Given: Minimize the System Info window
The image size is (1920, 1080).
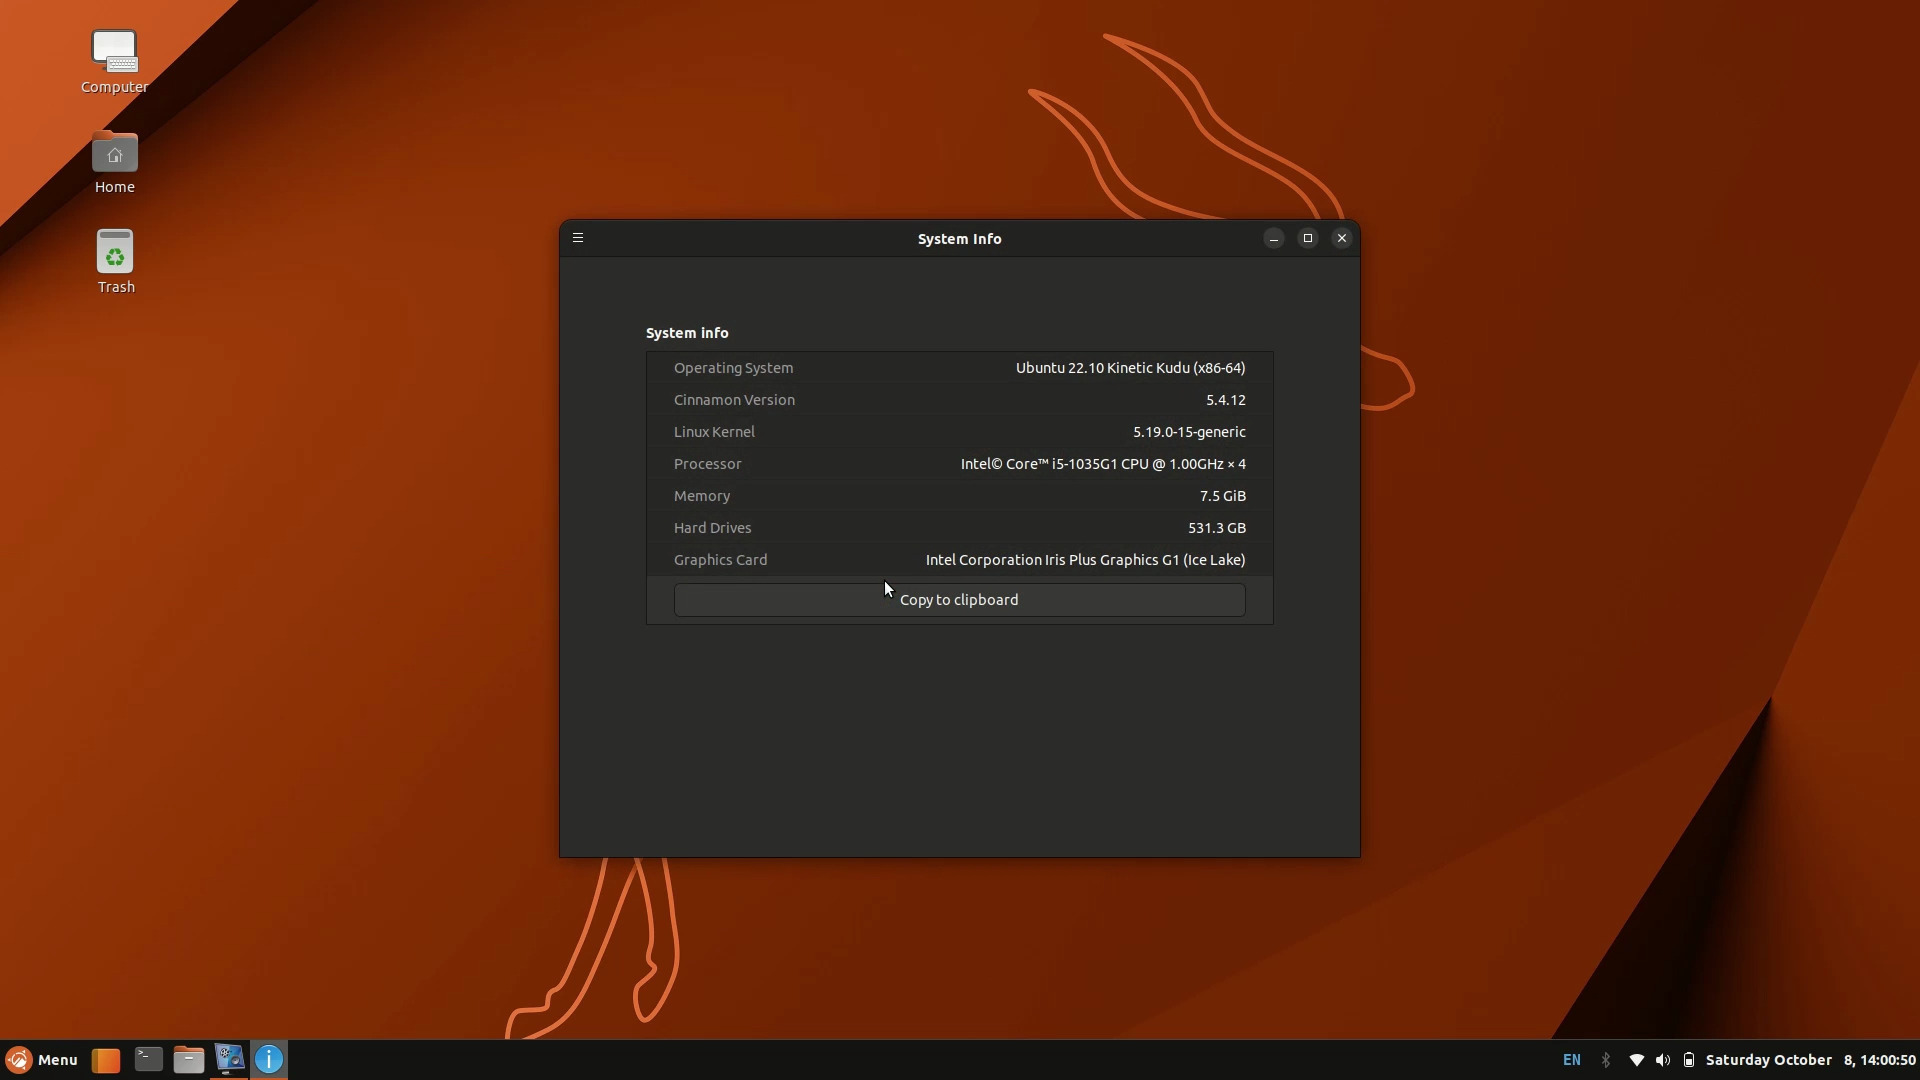Looking at the screenshot, I should click(1273, 238).
